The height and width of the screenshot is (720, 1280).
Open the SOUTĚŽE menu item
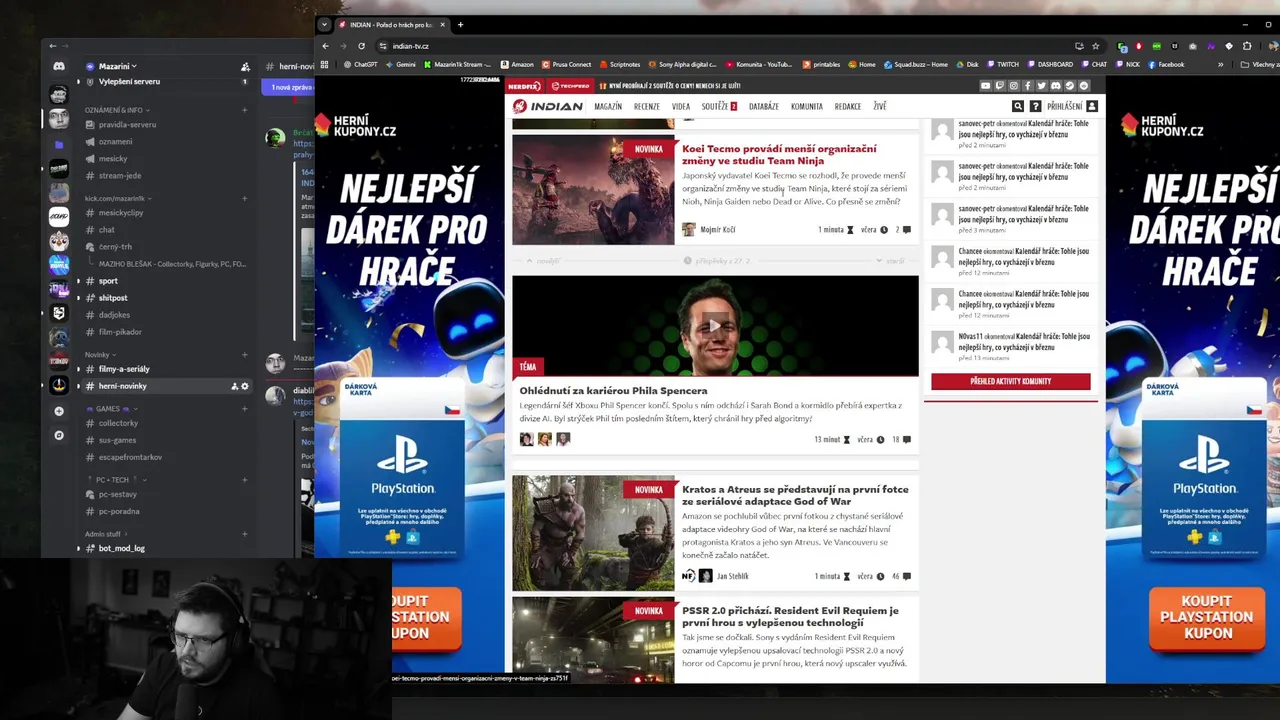point(719,106)
